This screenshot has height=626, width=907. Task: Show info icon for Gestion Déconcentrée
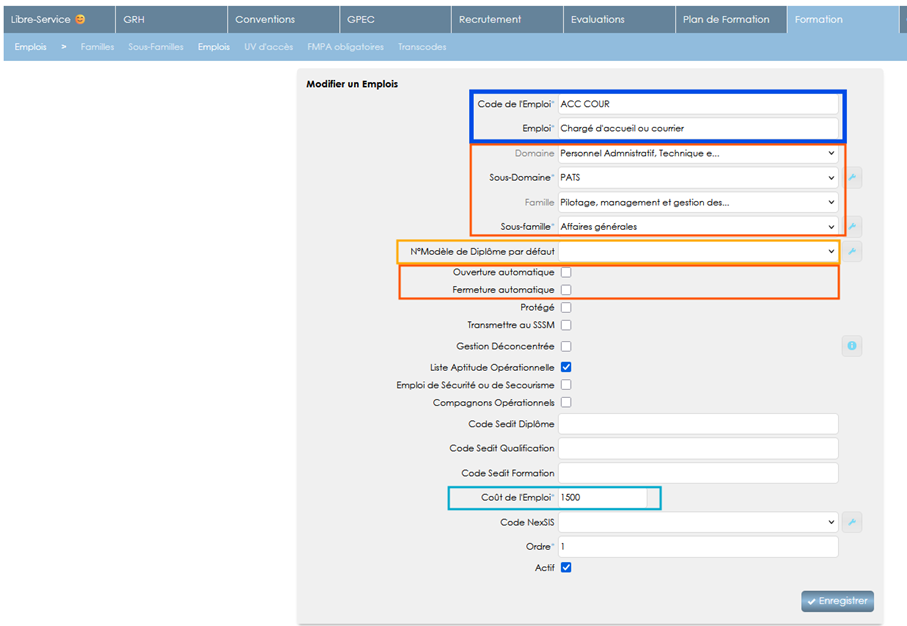coord(851,345)
